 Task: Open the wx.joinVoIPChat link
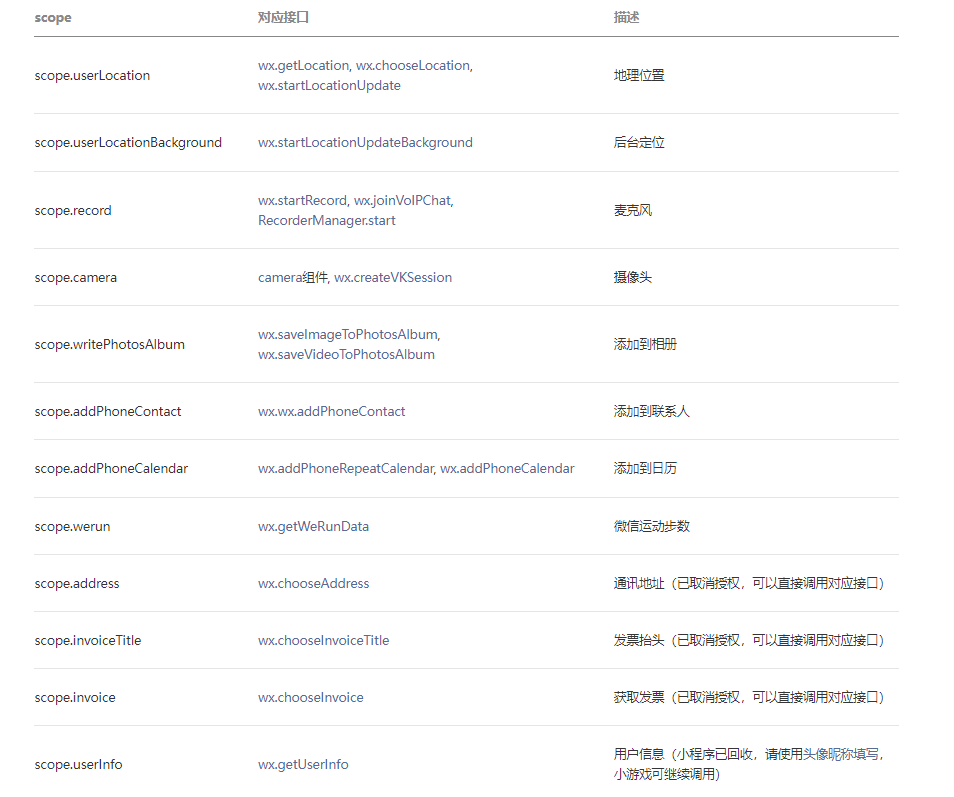point(403,201)
